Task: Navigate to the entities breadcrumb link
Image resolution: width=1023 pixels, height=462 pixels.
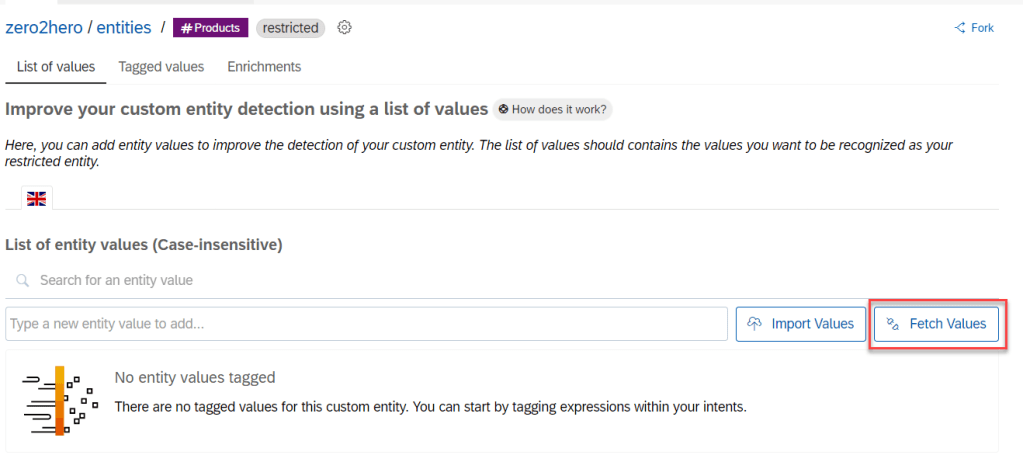Action: tap(124, 28)
